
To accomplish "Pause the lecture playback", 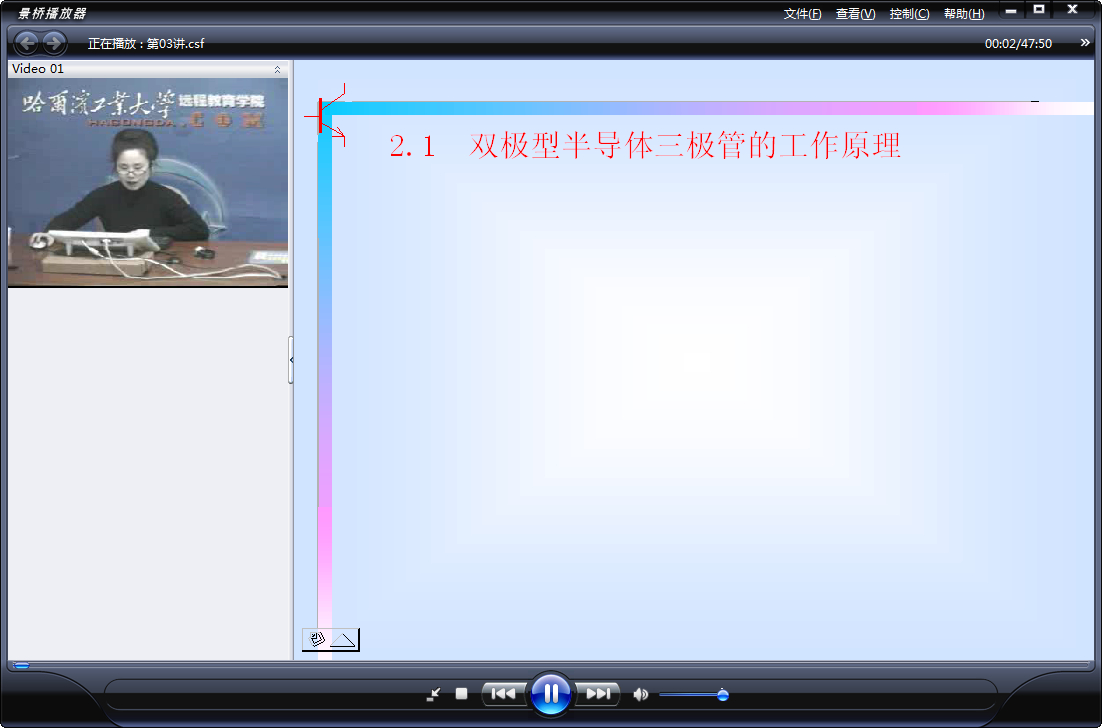I will [551, 694].
